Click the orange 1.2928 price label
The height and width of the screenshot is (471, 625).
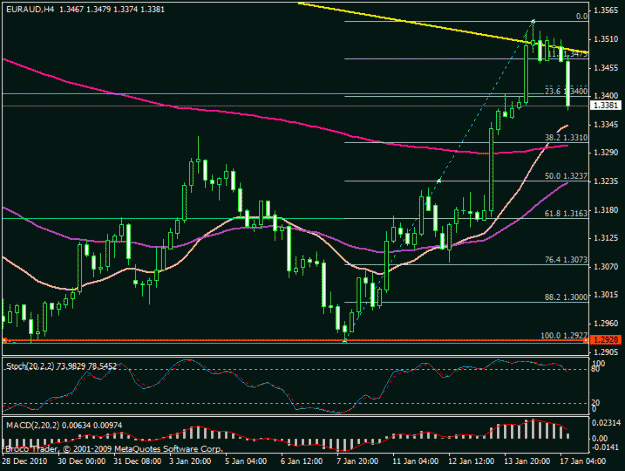tap(605, 340)
